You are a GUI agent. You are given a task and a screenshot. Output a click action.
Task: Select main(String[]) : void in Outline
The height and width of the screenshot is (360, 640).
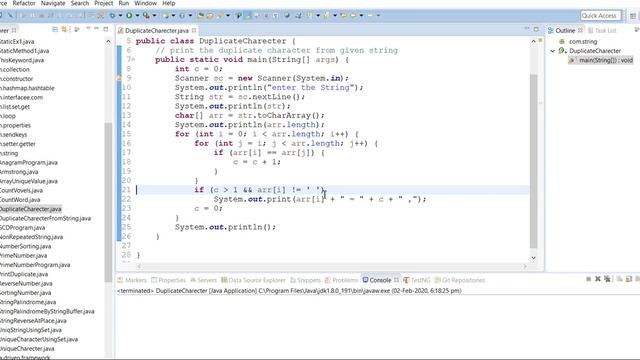pyautogui.click(x=601, y=60)
